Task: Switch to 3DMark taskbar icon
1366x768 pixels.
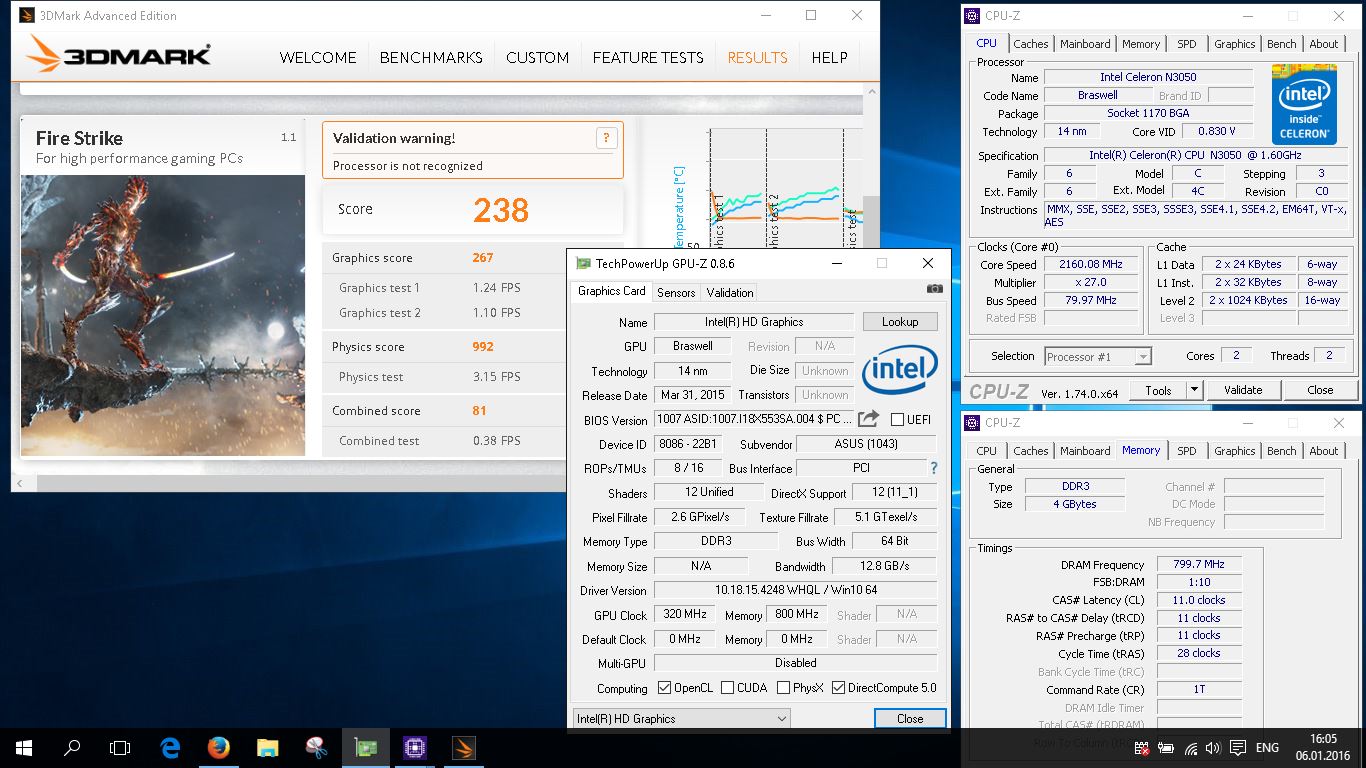Action: [x=463, y=747]
